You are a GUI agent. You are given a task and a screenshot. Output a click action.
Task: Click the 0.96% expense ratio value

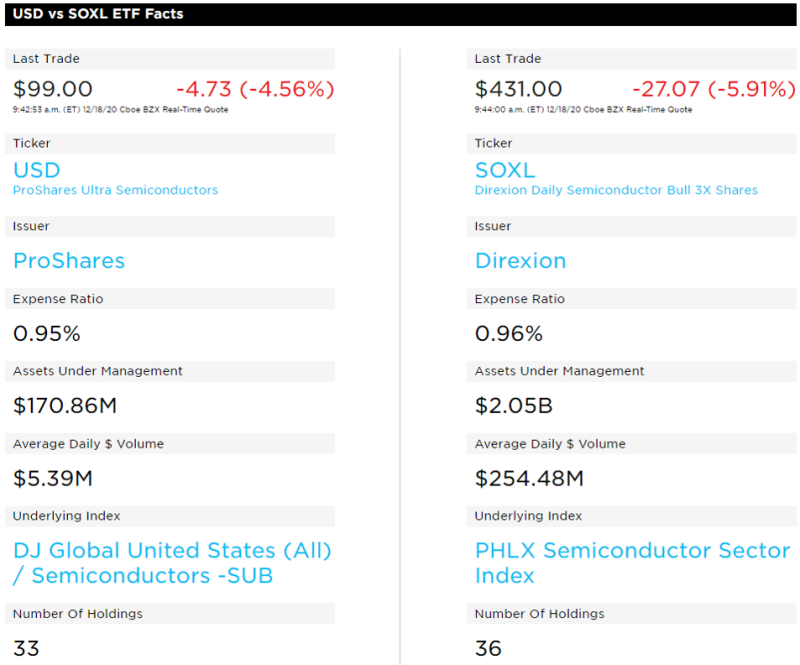[508, 333]
